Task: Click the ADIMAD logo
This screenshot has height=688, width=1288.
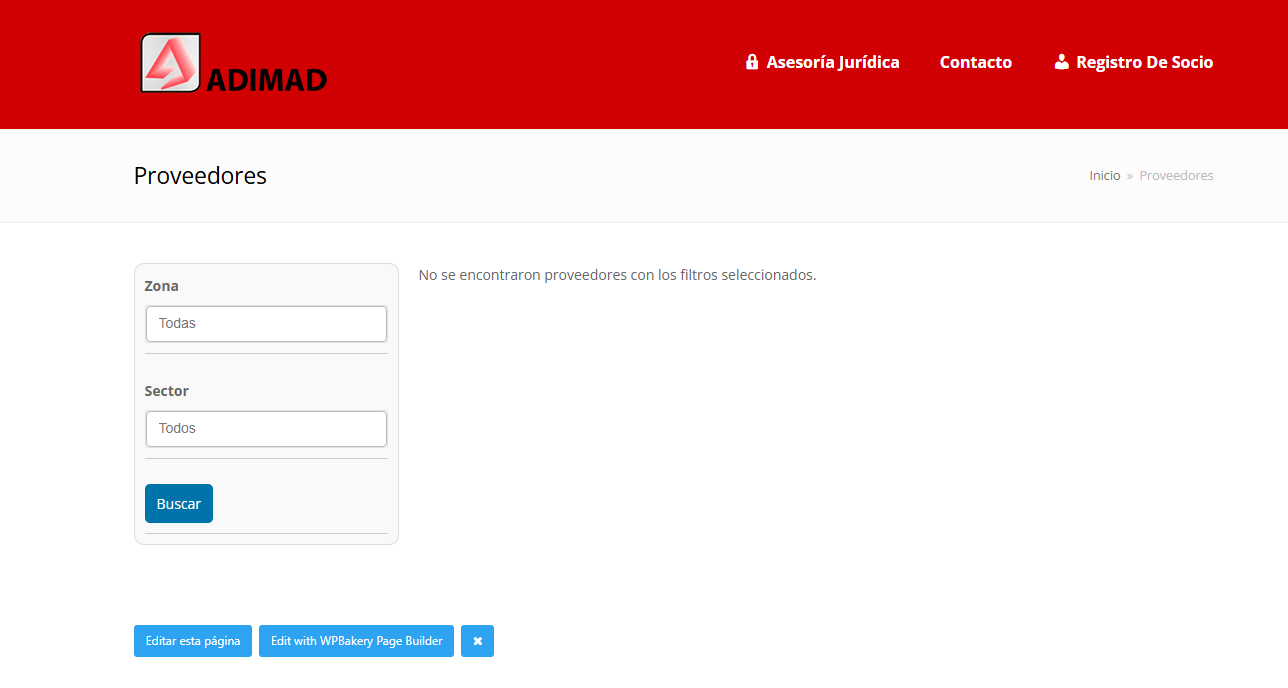Action: point(233,63)
